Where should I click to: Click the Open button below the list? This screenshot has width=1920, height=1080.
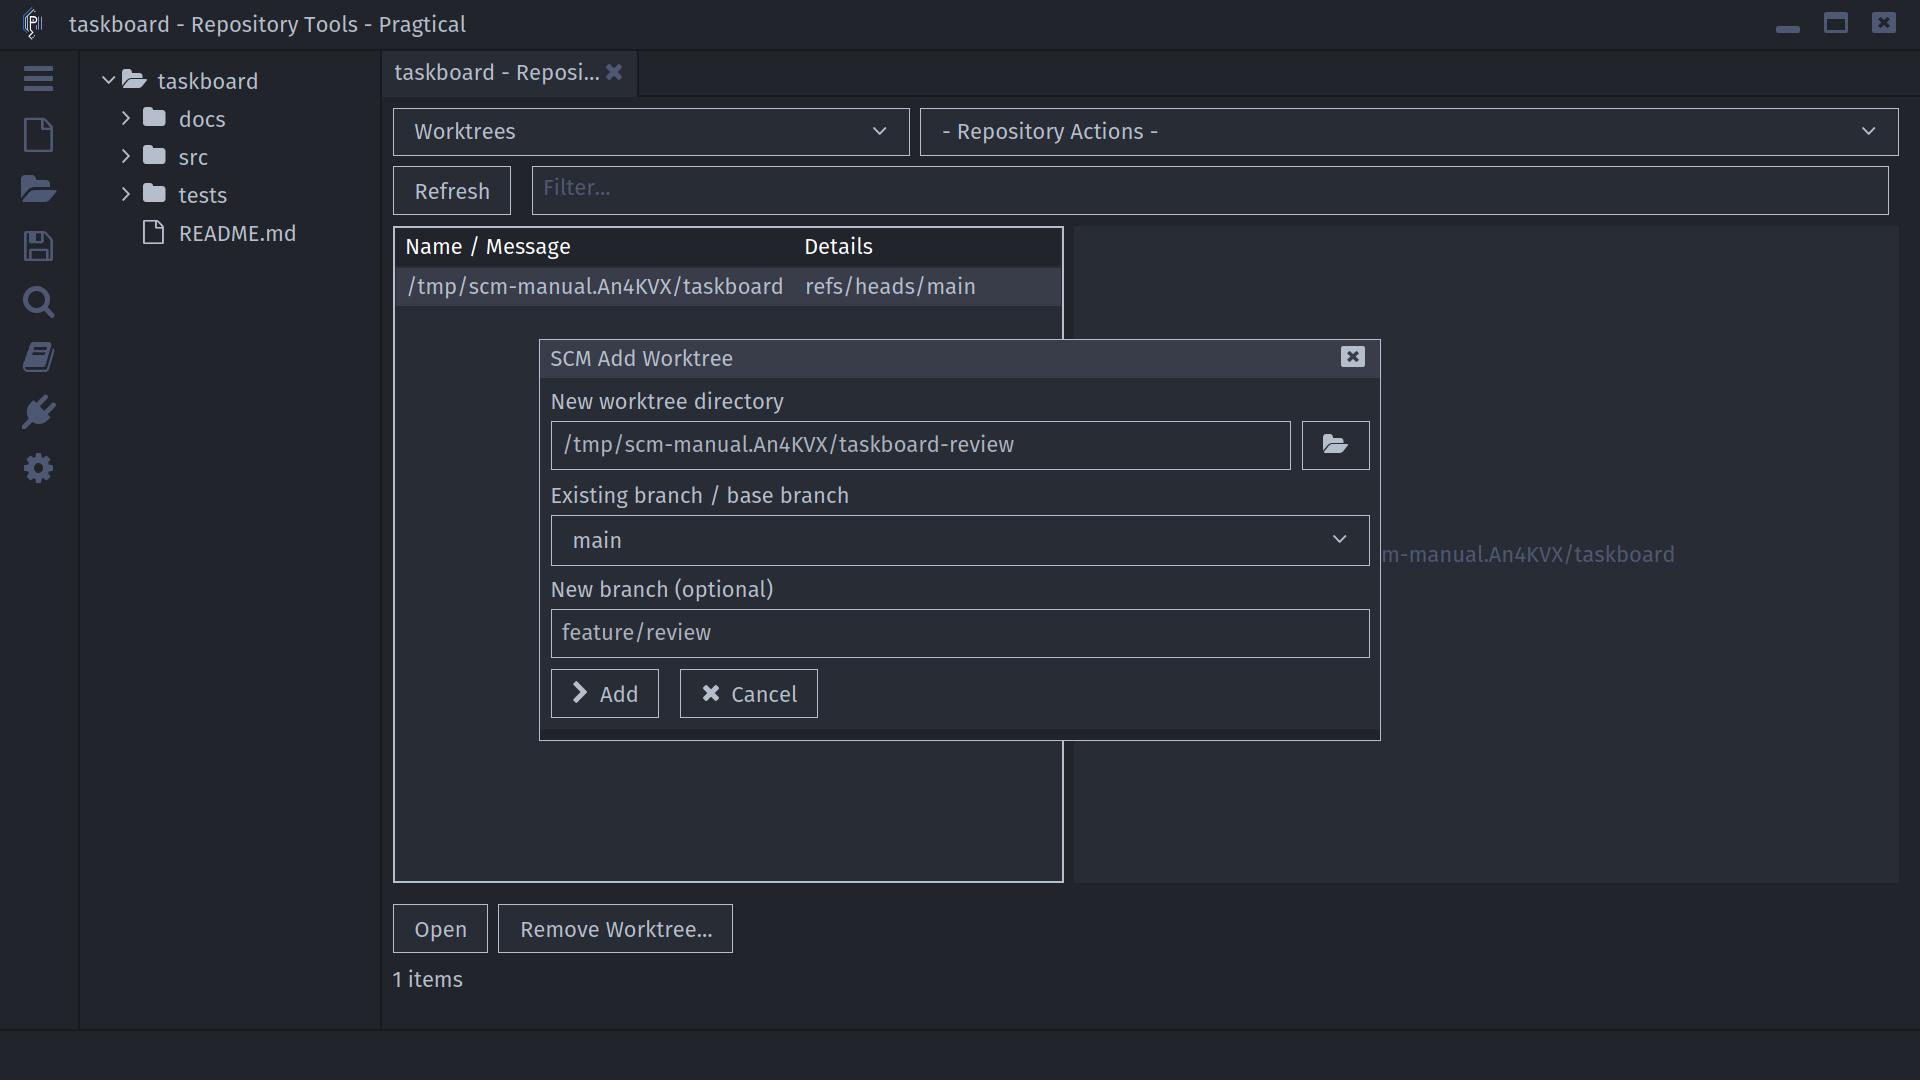[x=440, y=929]
